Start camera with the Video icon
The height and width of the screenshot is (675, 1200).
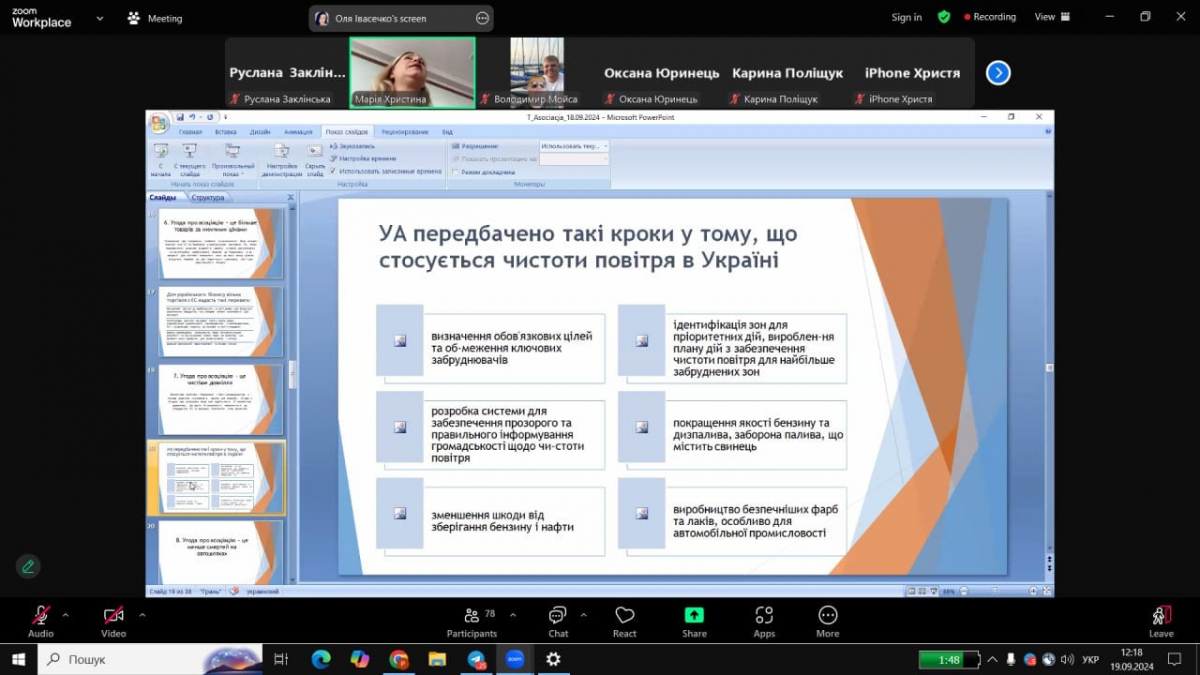click(113, 617)
